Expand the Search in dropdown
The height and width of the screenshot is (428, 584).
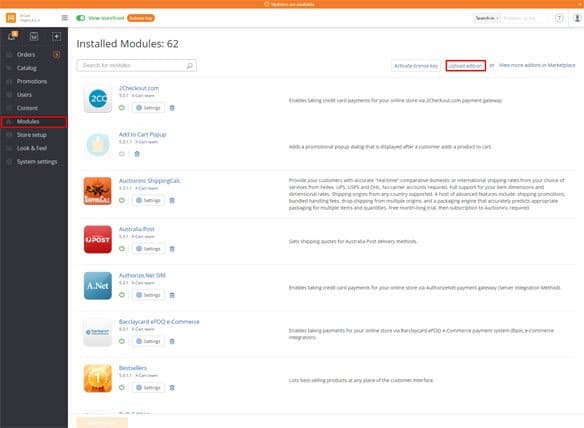[486, 18]
